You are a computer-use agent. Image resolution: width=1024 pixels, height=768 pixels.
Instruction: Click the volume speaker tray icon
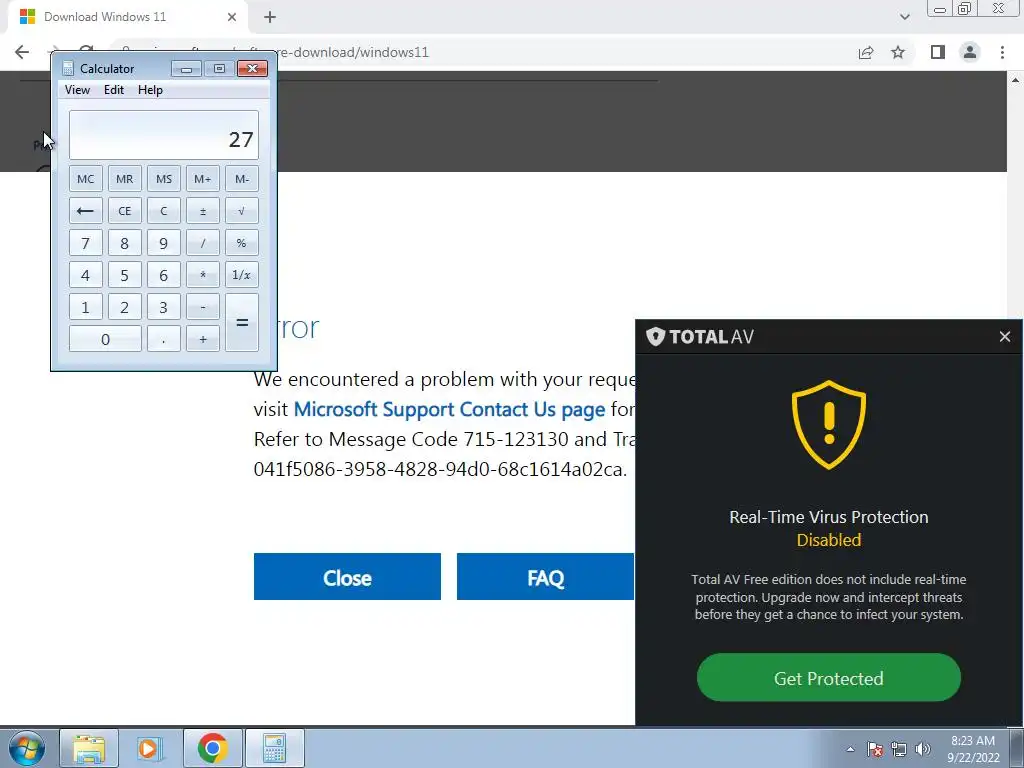[922, 749]
